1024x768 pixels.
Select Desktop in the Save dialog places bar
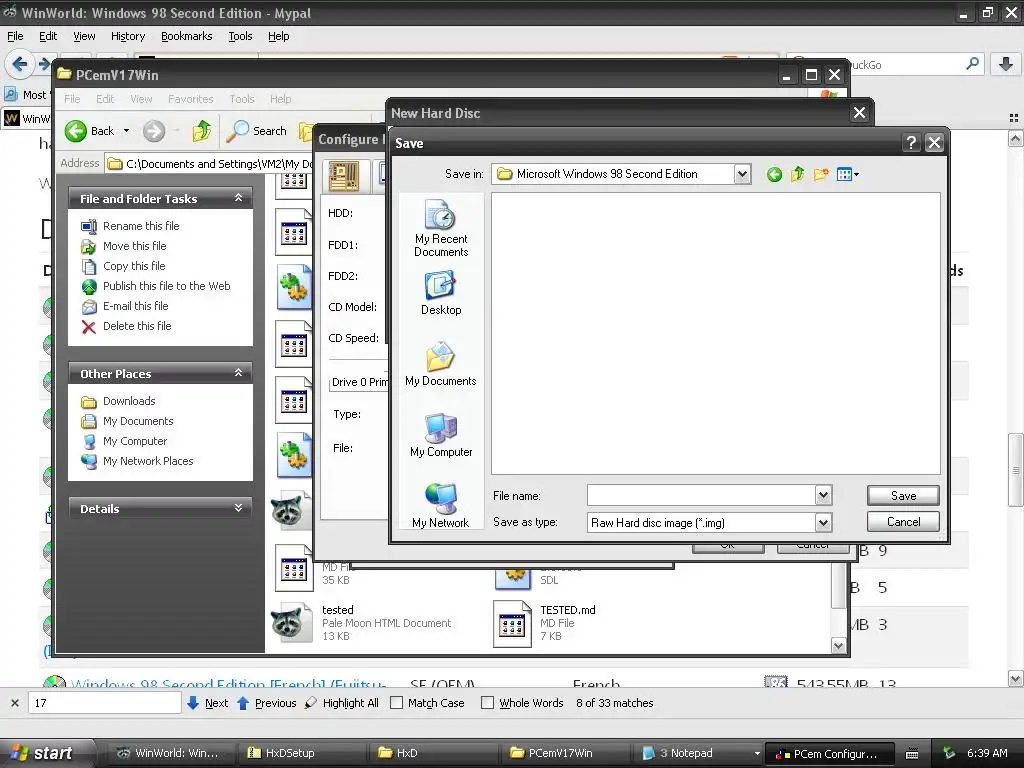point(441,294)
